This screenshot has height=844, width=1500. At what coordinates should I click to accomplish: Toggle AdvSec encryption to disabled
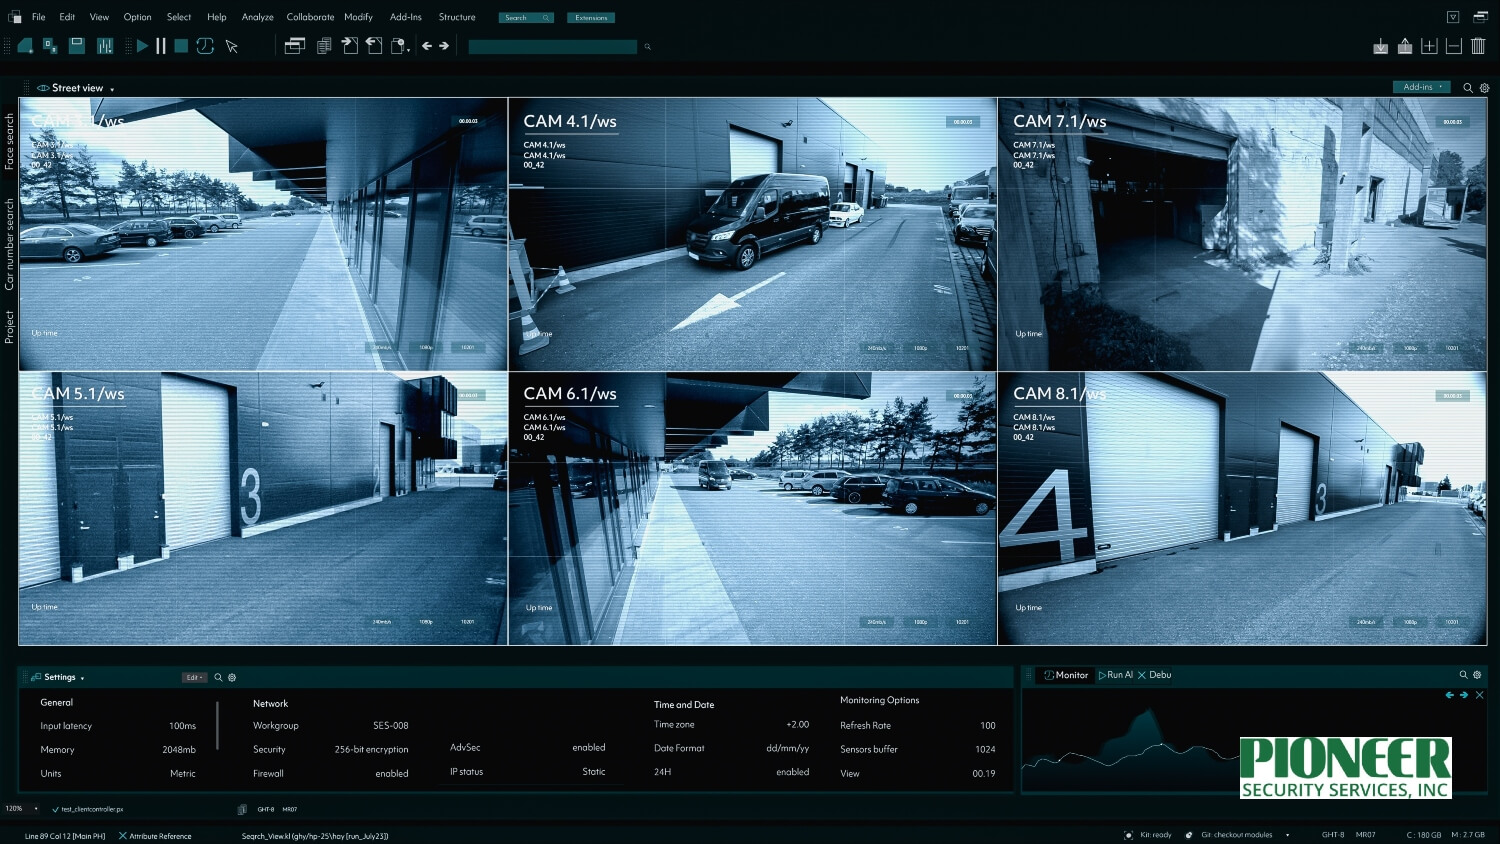[589, 747]
